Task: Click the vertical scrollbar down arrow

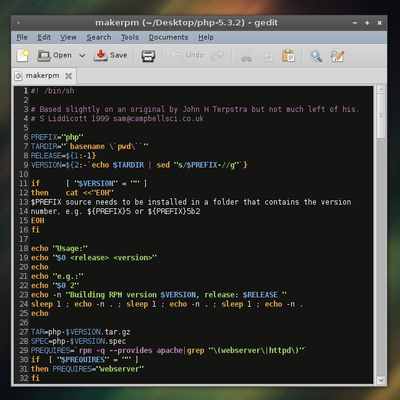Action: tap(381, 380)
